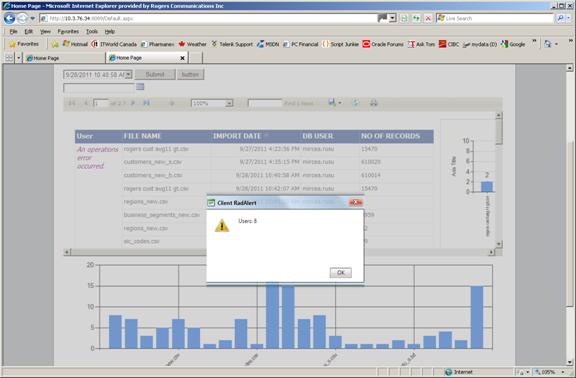576x378 pixels.
Task: Open the Google favorite
Action: point(513,44)
